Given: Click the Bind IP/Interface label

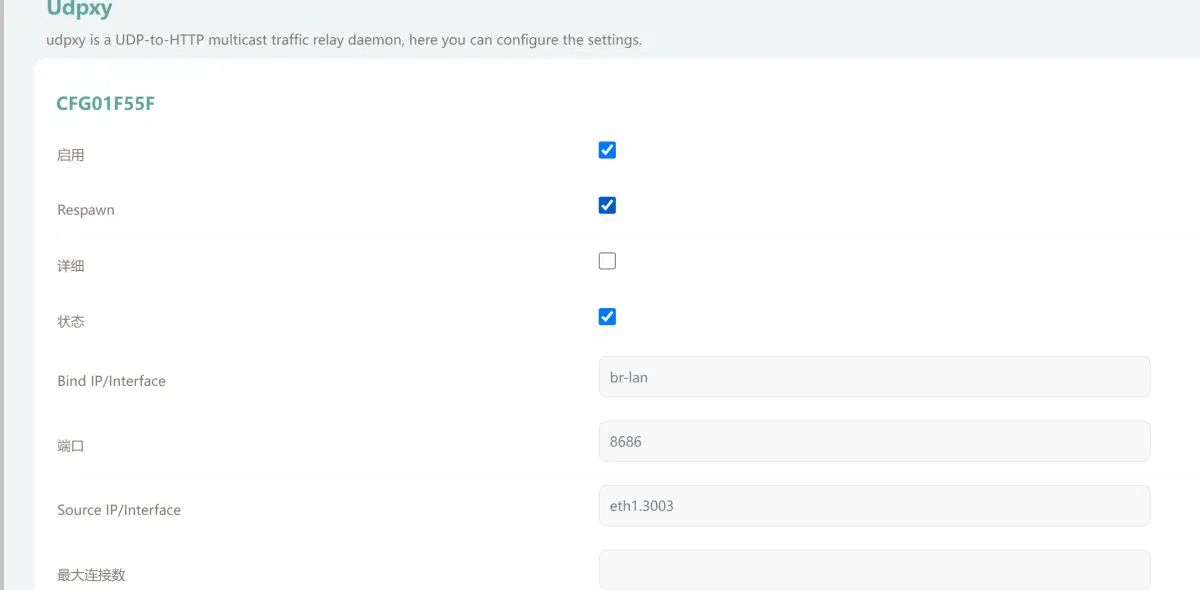Looking at the screenshot, I should tap(111, 381).
